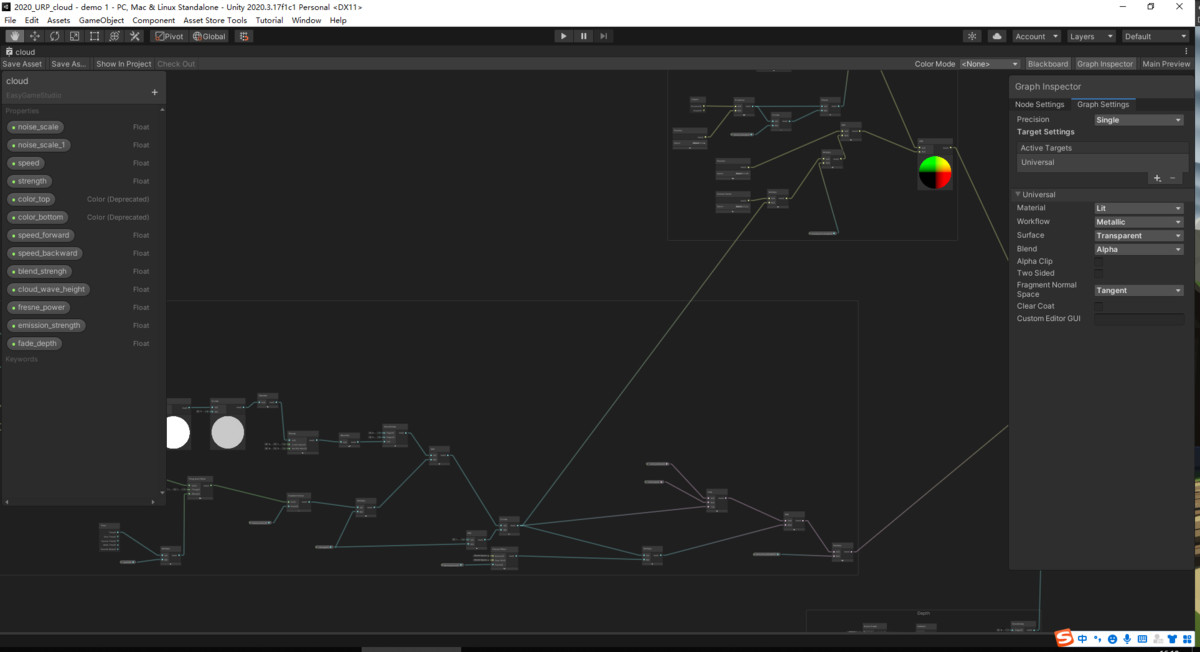Switch to the Graph Settings tab
Screen dimensions: 1200x652
[1103, 104]
